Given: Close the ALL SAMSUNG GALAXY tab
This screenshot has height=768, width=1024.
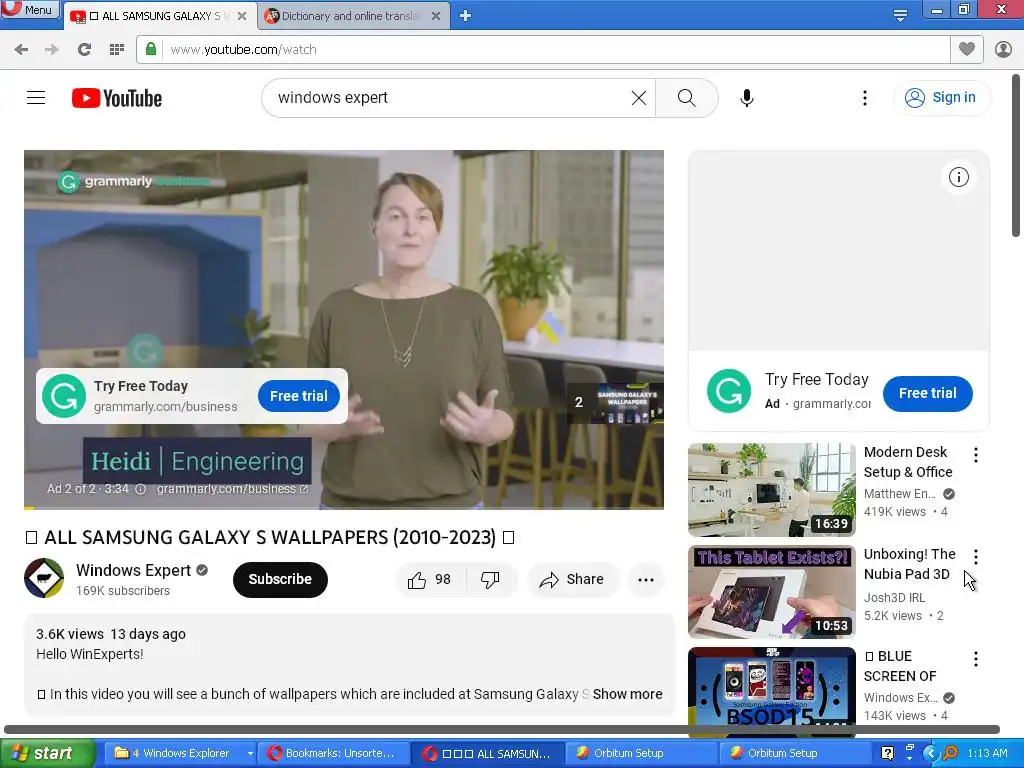Looking at the screenshot, I should [242, 16].
